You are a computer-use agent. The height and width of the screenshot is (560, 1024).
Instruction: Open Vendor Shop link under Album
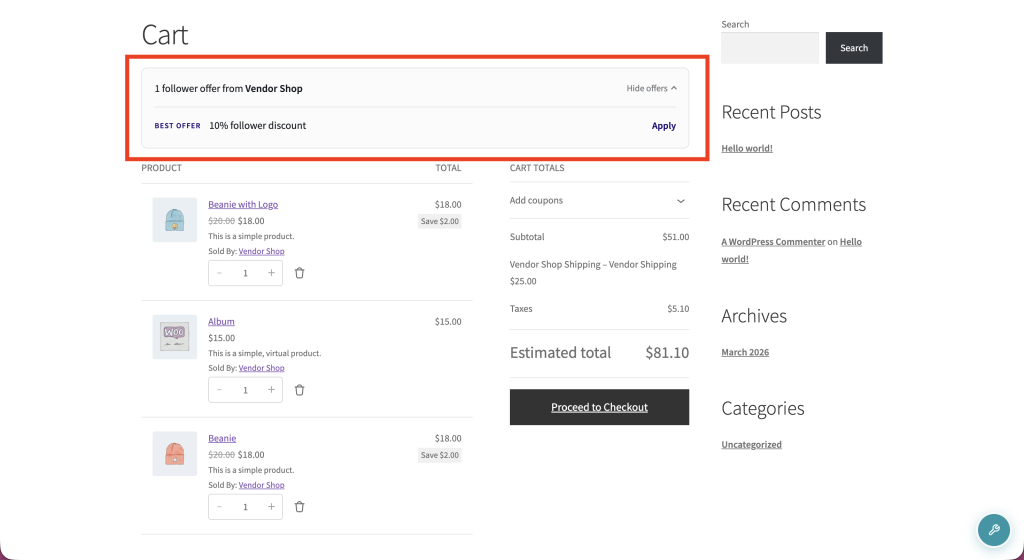[261, 368]
